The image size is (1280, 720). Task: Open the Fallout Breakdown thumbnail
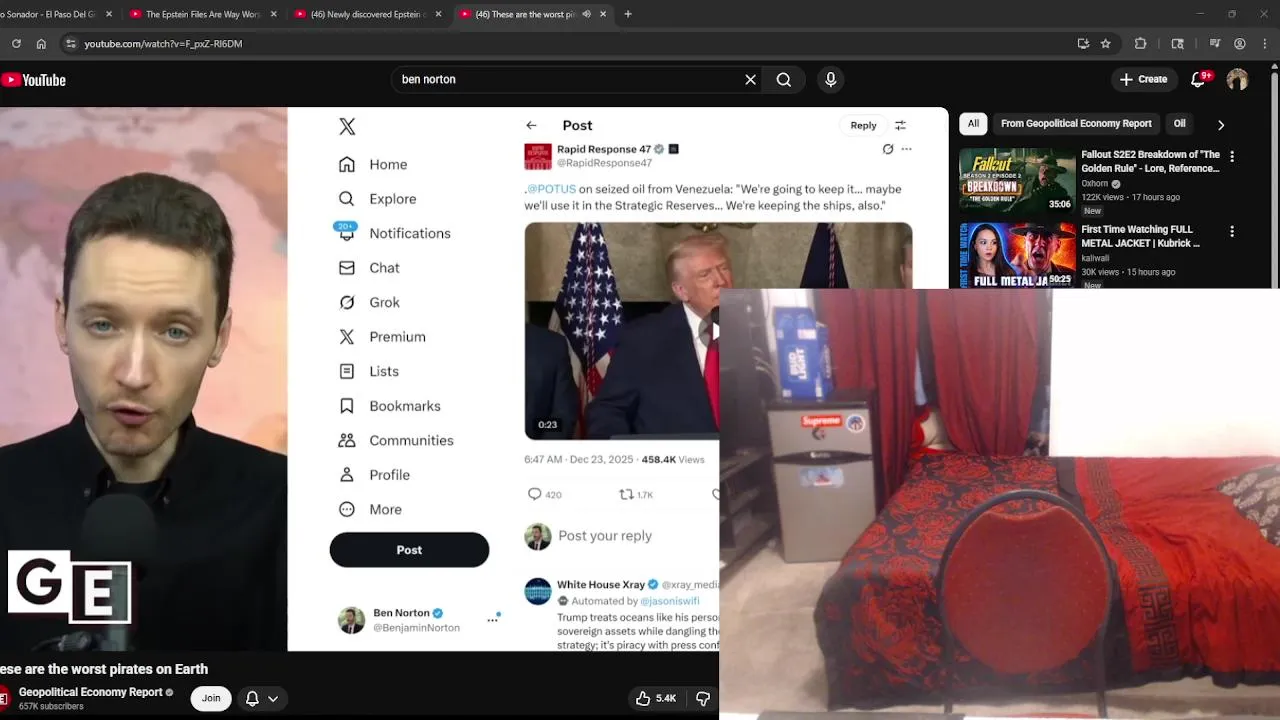tap(1017, 180)
